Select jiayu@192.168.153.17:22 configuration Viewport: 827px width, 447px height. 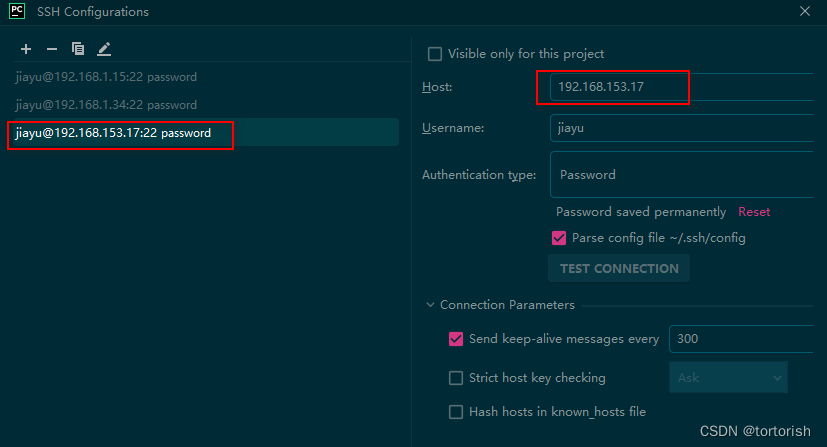pos(113,133)
